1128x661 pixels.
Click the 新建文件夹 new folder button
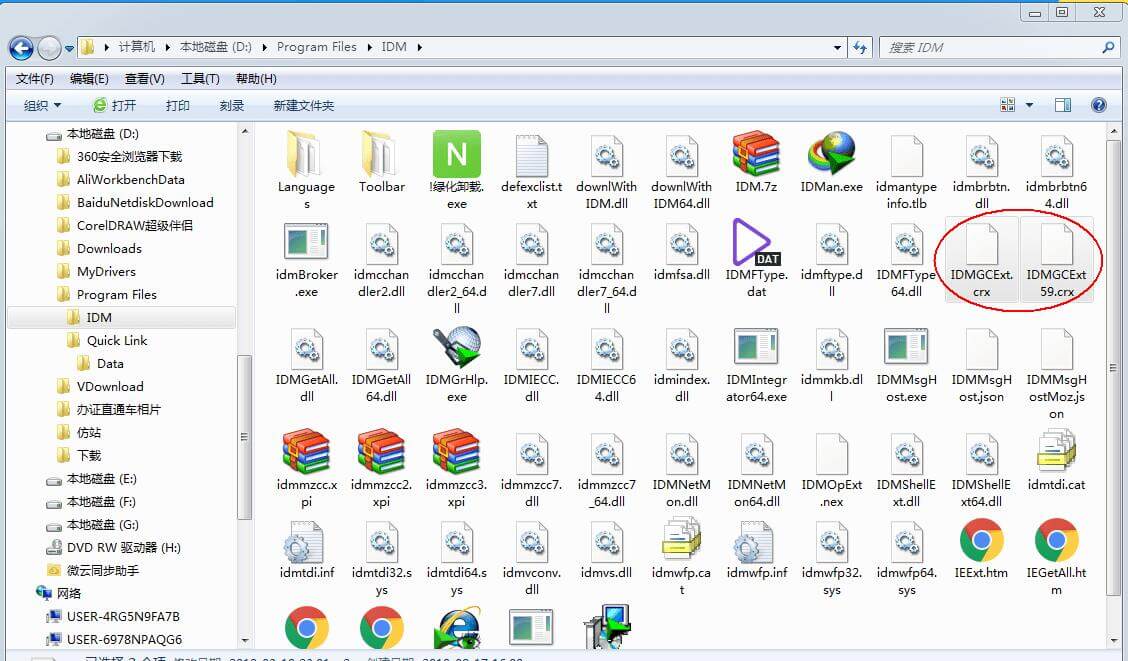304,106
